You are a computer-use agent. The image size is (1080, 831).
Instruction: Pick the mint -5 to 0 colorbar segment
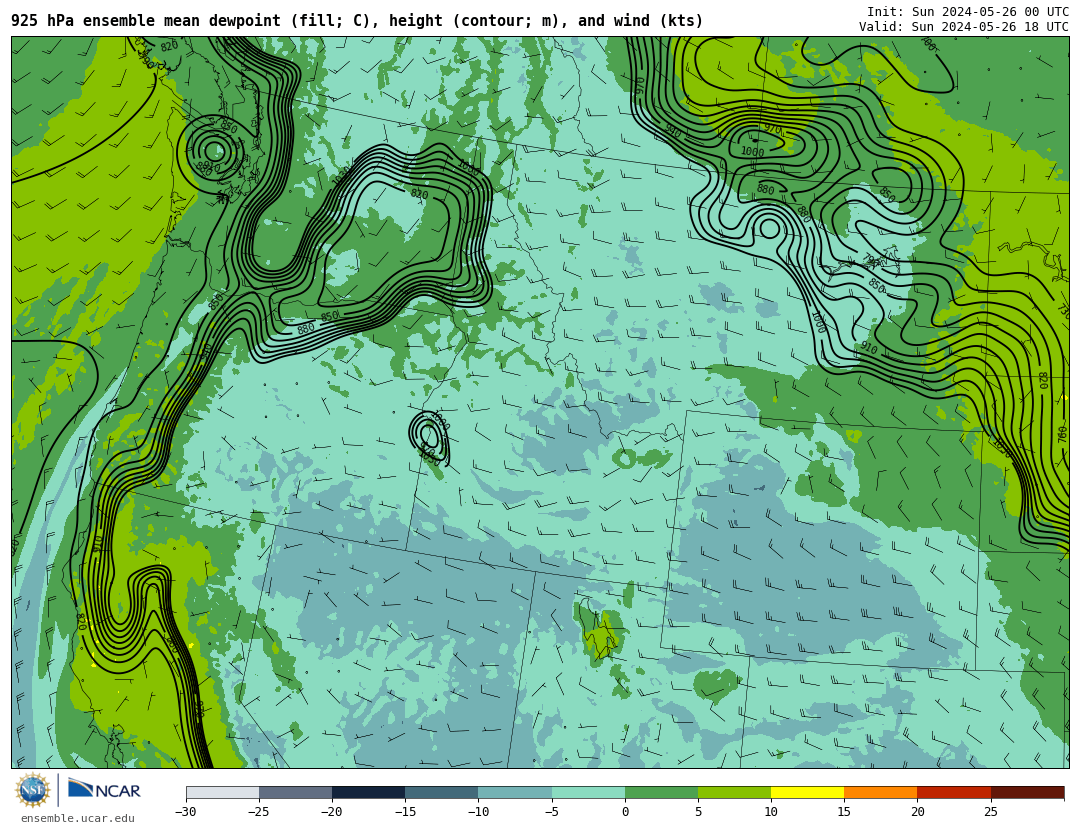click(588, 792)
